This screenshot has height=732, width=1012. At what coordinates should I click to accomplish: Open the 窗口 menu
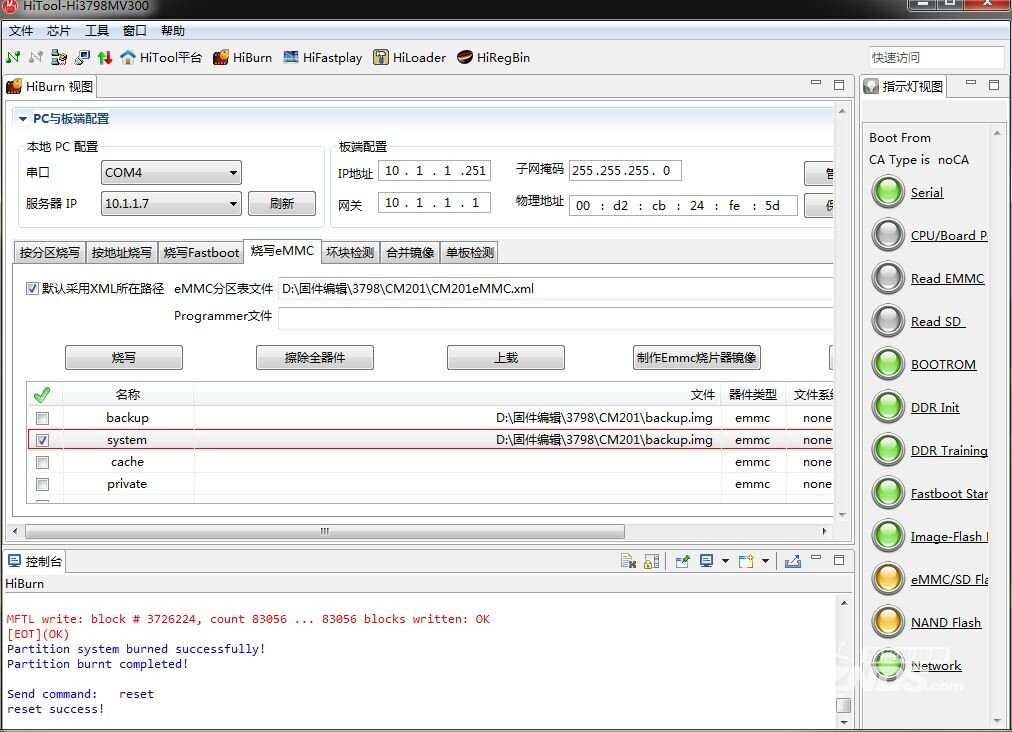134,31
